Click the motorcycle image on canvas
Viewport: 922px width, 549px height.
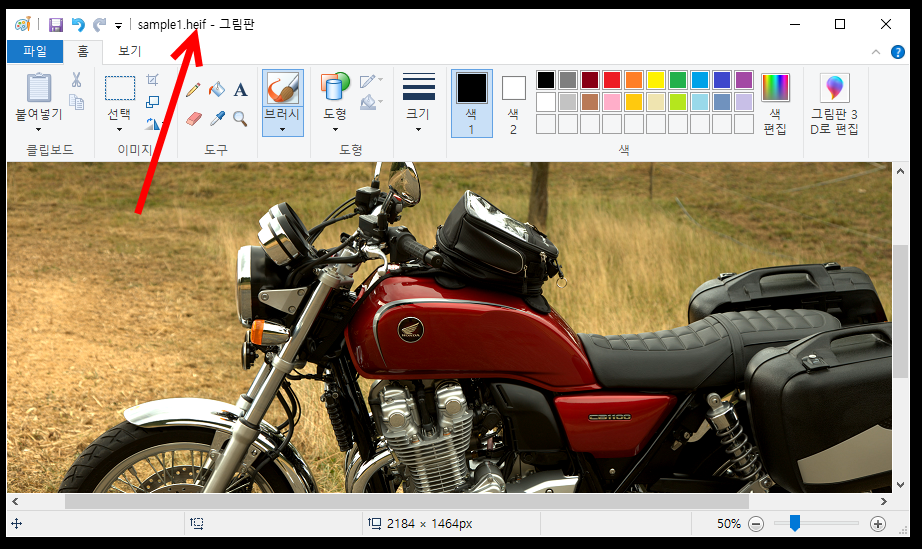449,327
